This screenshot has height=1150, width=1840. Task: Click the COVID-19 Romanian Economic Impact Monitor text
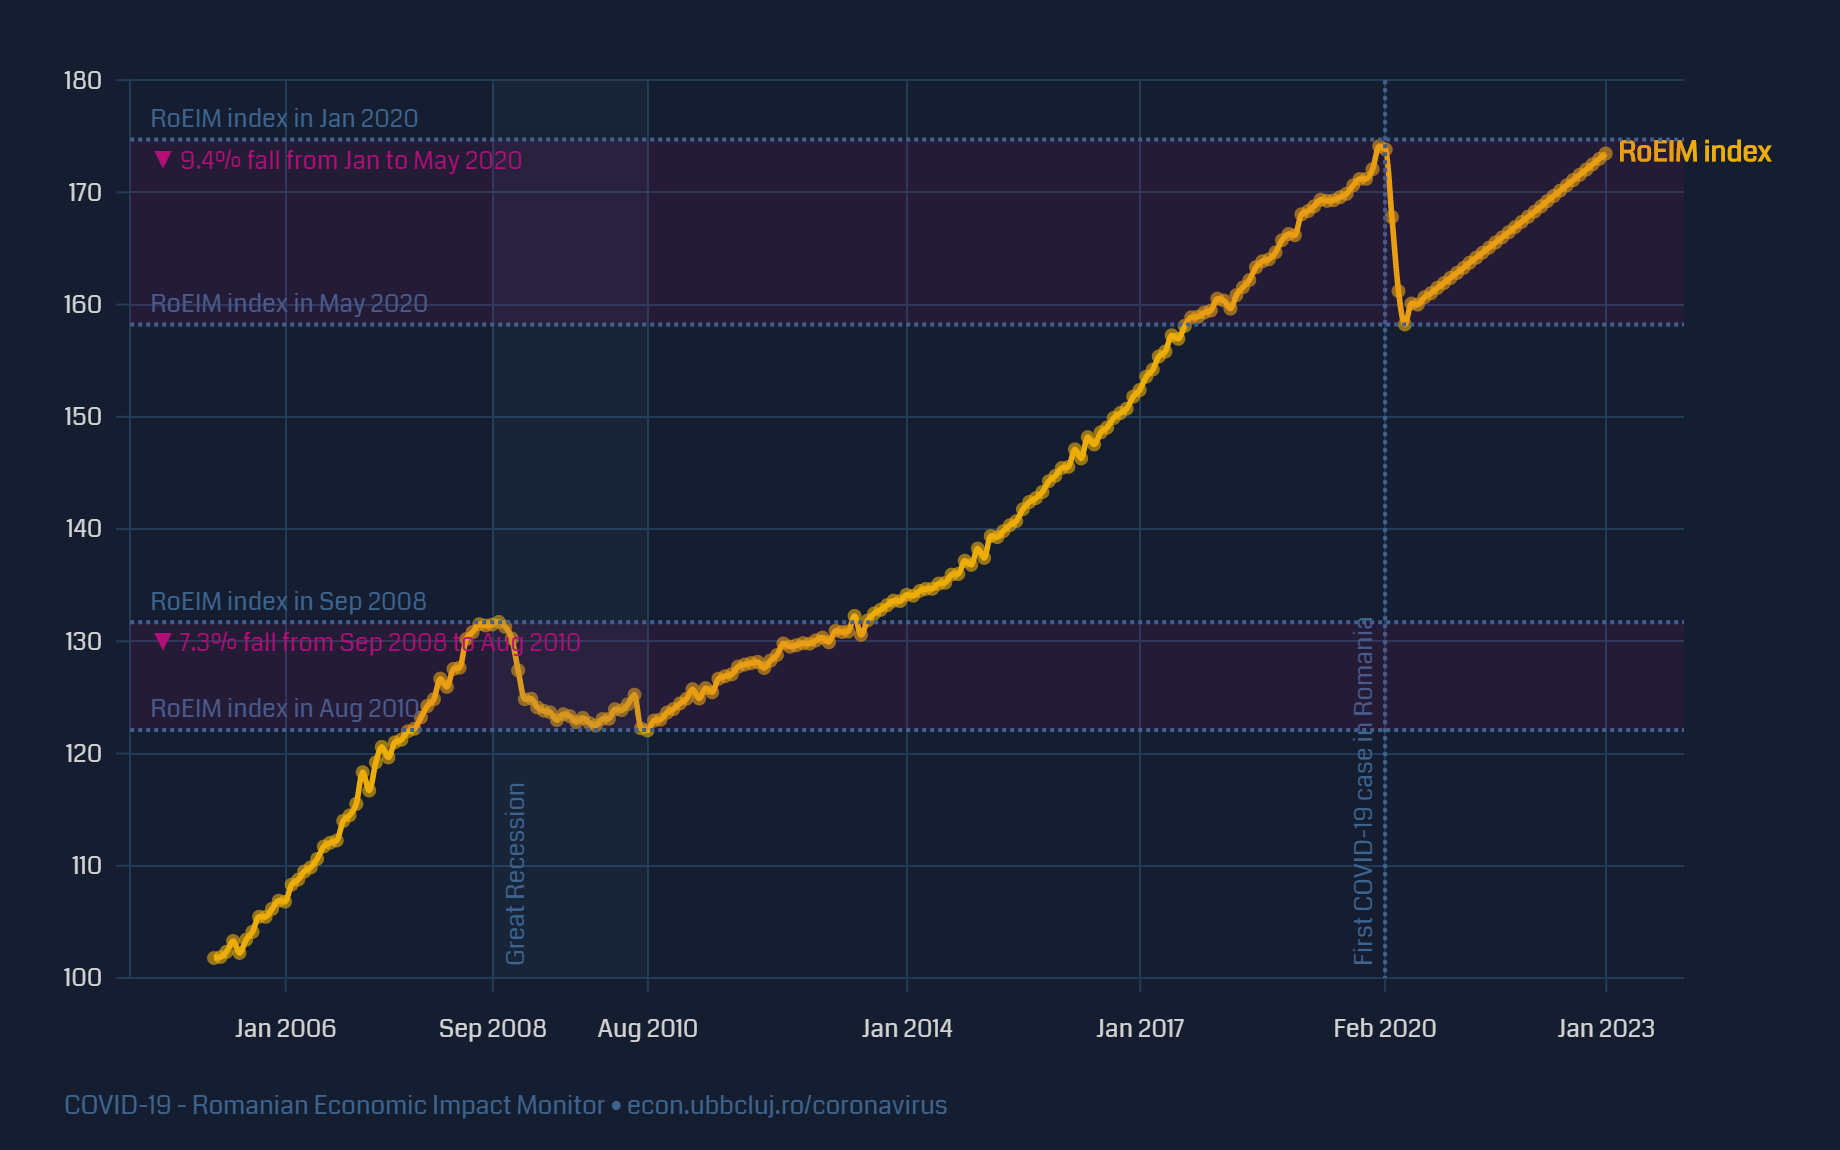click(334, 1105)
